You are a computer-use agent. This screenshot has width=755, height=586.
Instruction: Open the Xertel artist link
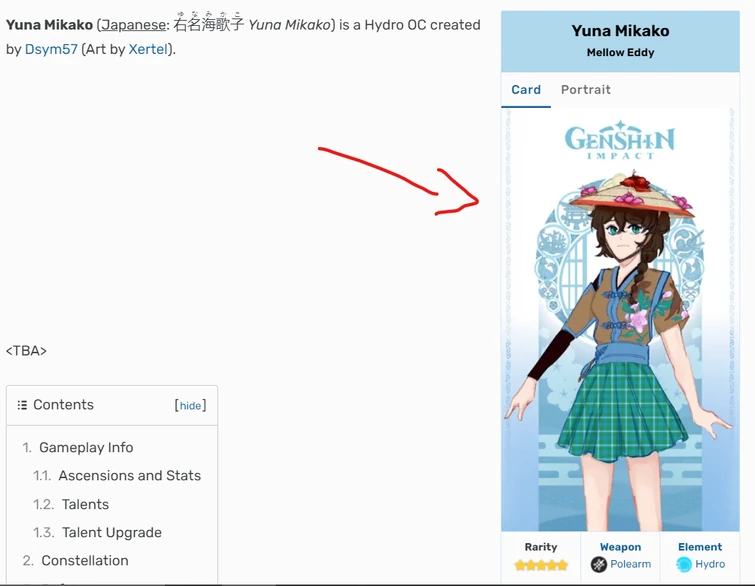[148, 49]
